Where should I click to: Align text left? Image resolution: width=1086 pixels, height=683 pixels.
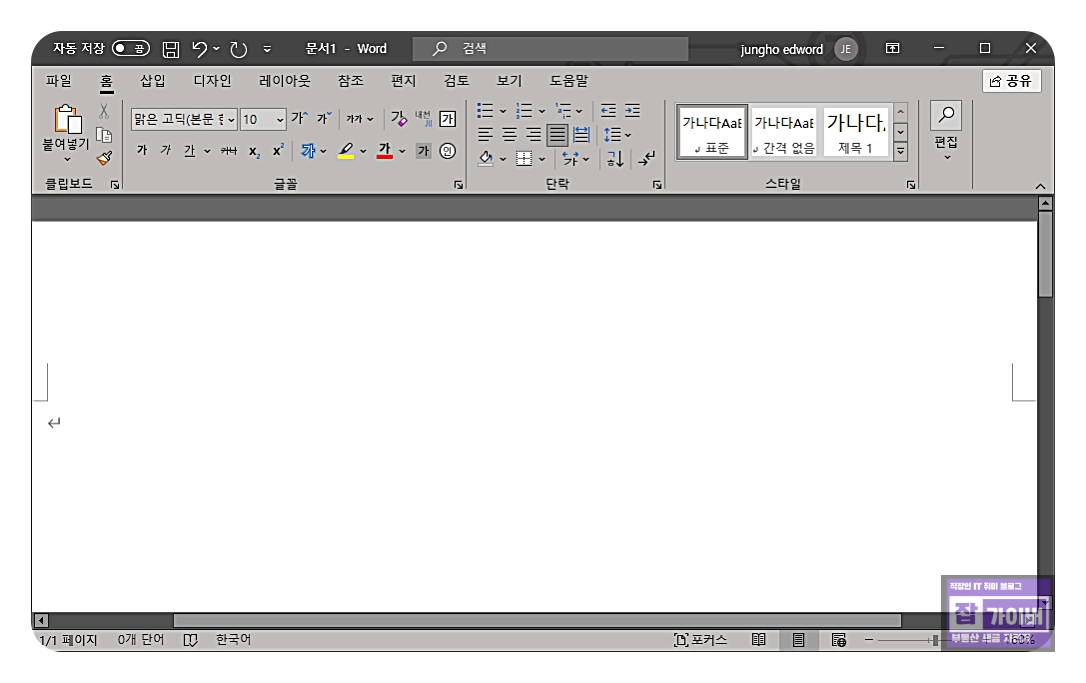[x=485, y=134]
